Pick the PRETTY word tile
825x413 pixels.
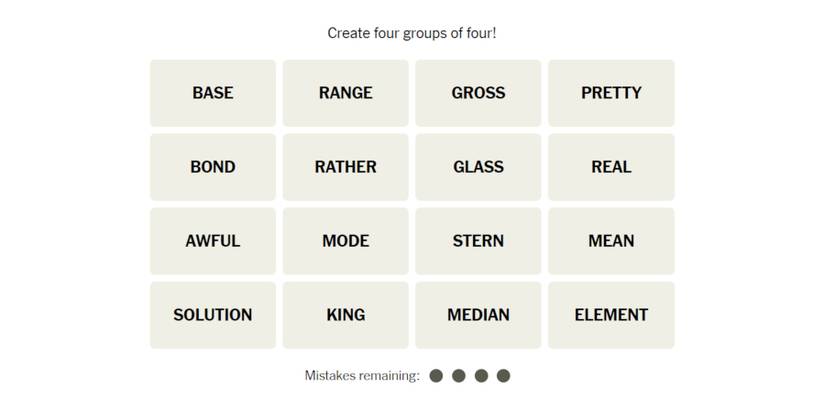(611, 93)
